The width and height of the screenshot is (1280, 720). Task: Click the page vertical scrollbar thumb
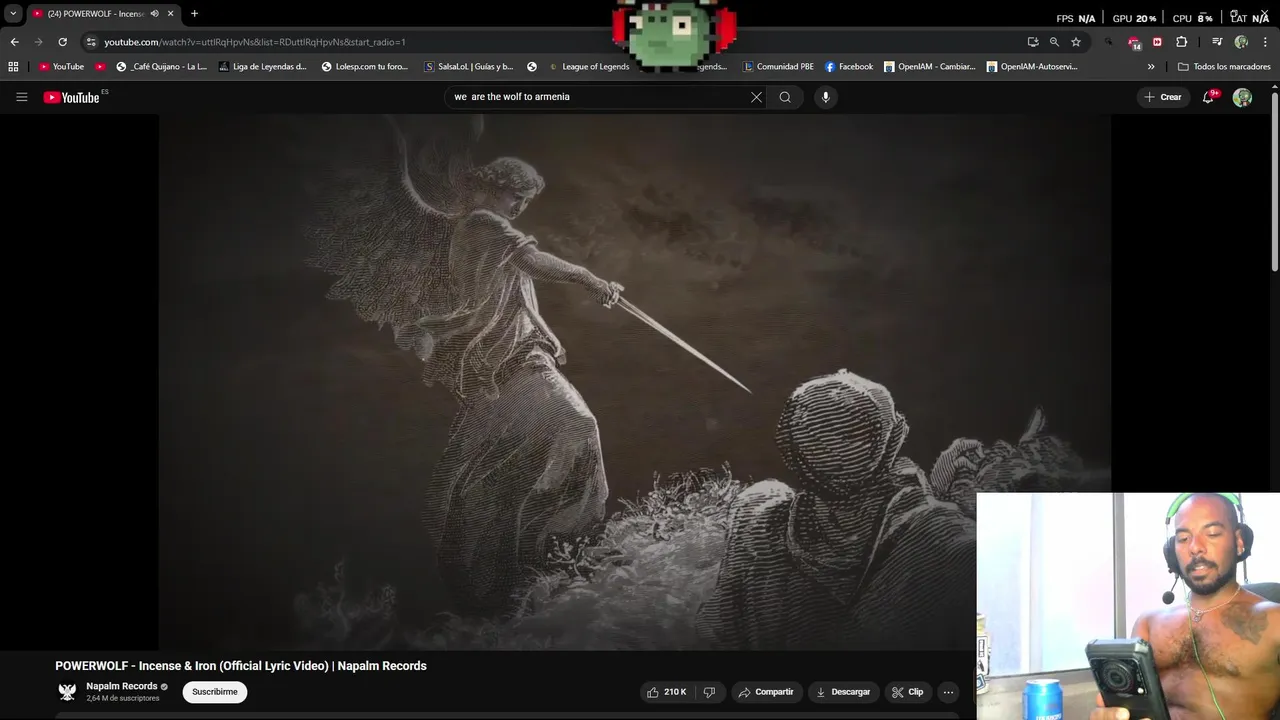pos(1275,180)
